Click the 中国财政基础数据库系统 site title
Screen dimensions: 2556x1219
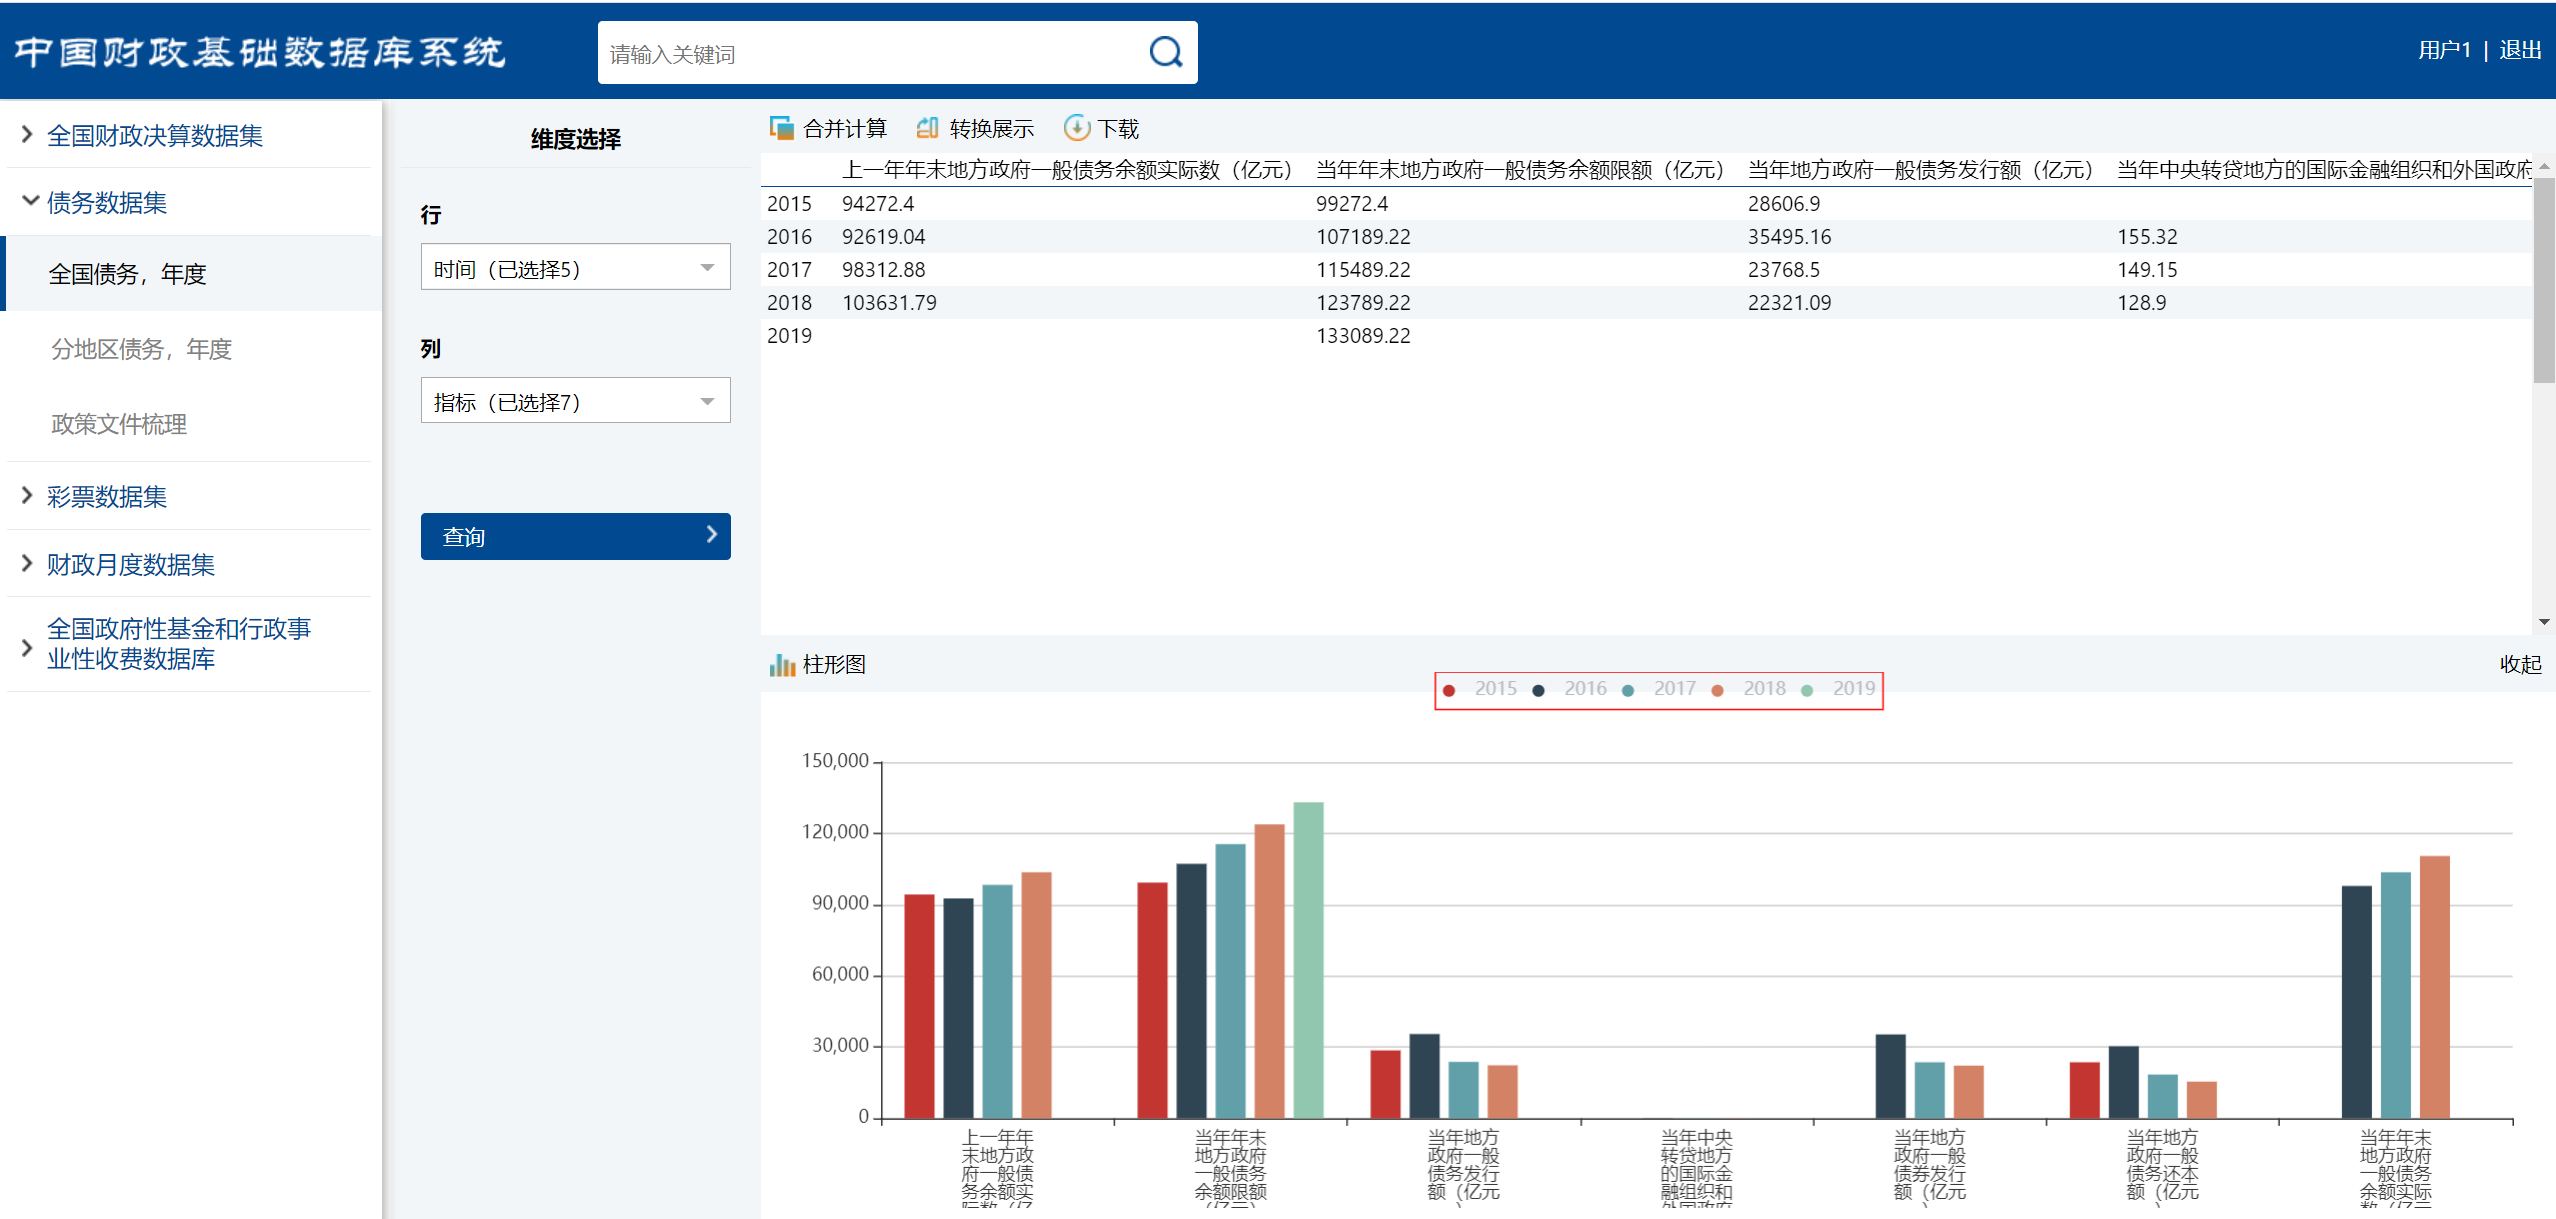(259, 52)
